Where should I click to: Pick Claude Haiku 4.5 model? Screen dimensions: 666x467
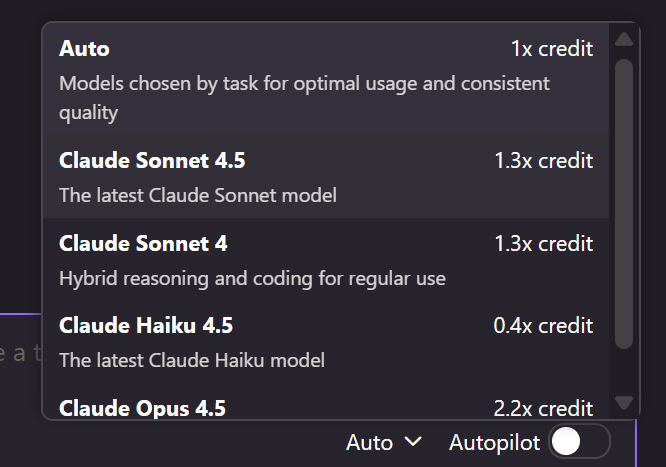coord(326,342)
